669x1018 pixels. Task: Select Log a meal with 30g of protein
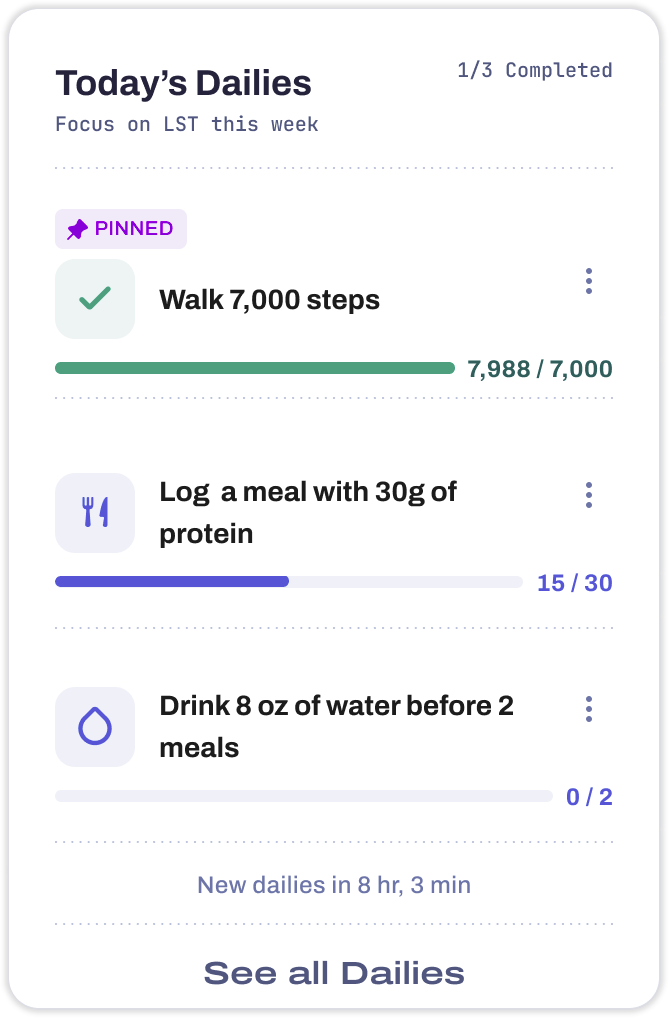pos(308,513)
